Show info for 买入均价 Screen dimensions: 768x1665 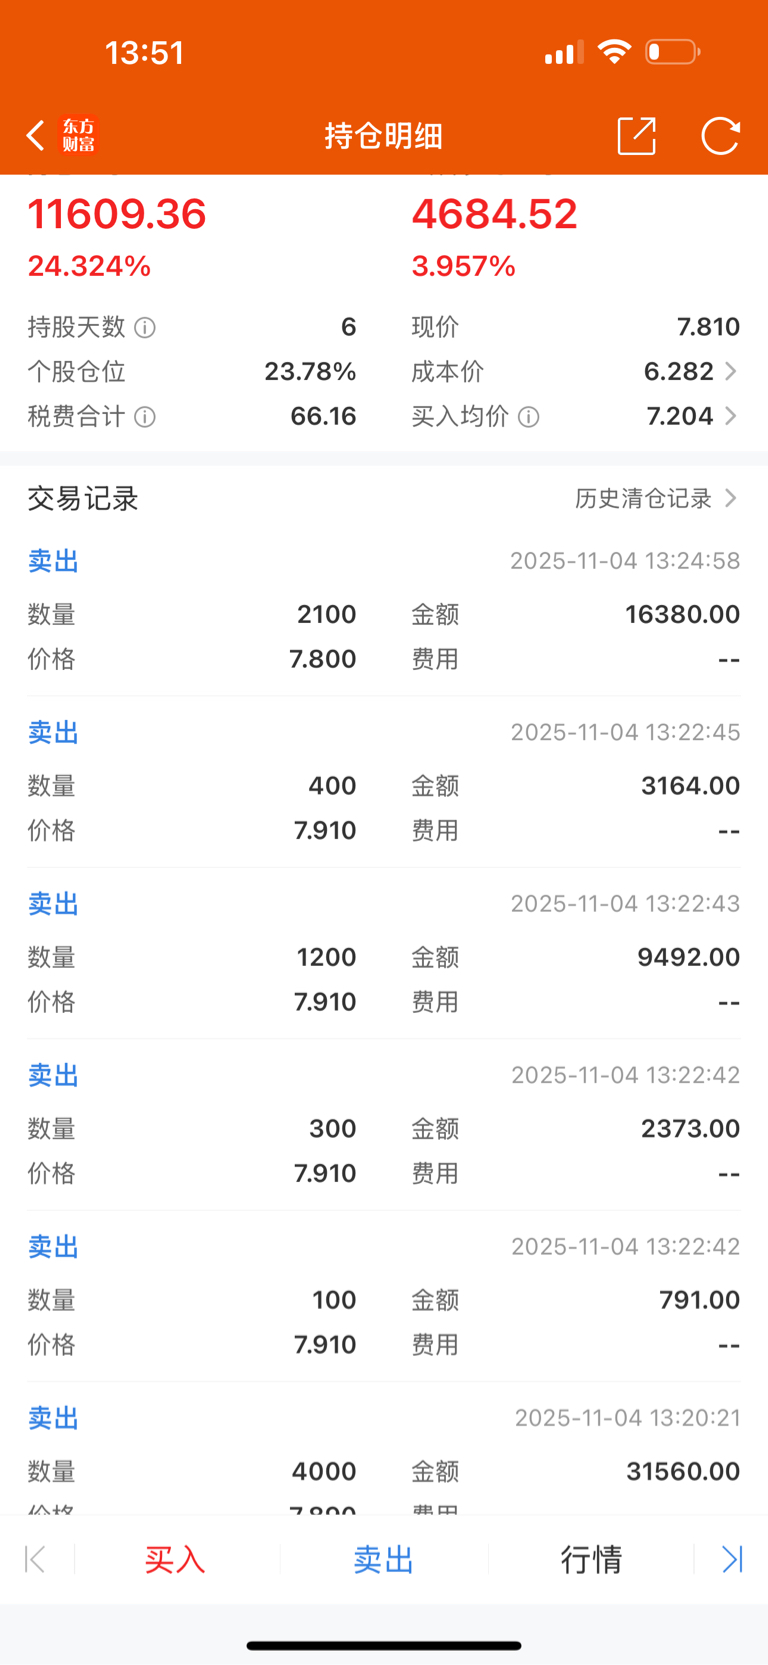529,417
